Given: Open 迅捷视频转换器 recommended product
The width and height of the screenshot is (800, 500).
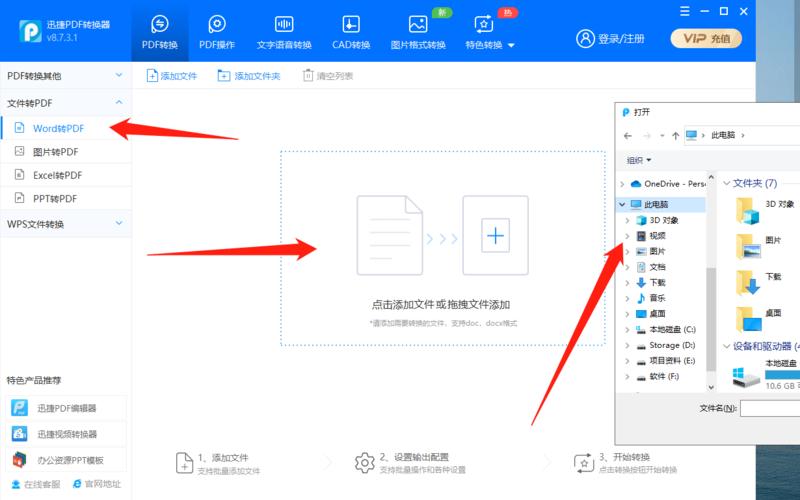Looking at the screenshot, I should (66, 434).
